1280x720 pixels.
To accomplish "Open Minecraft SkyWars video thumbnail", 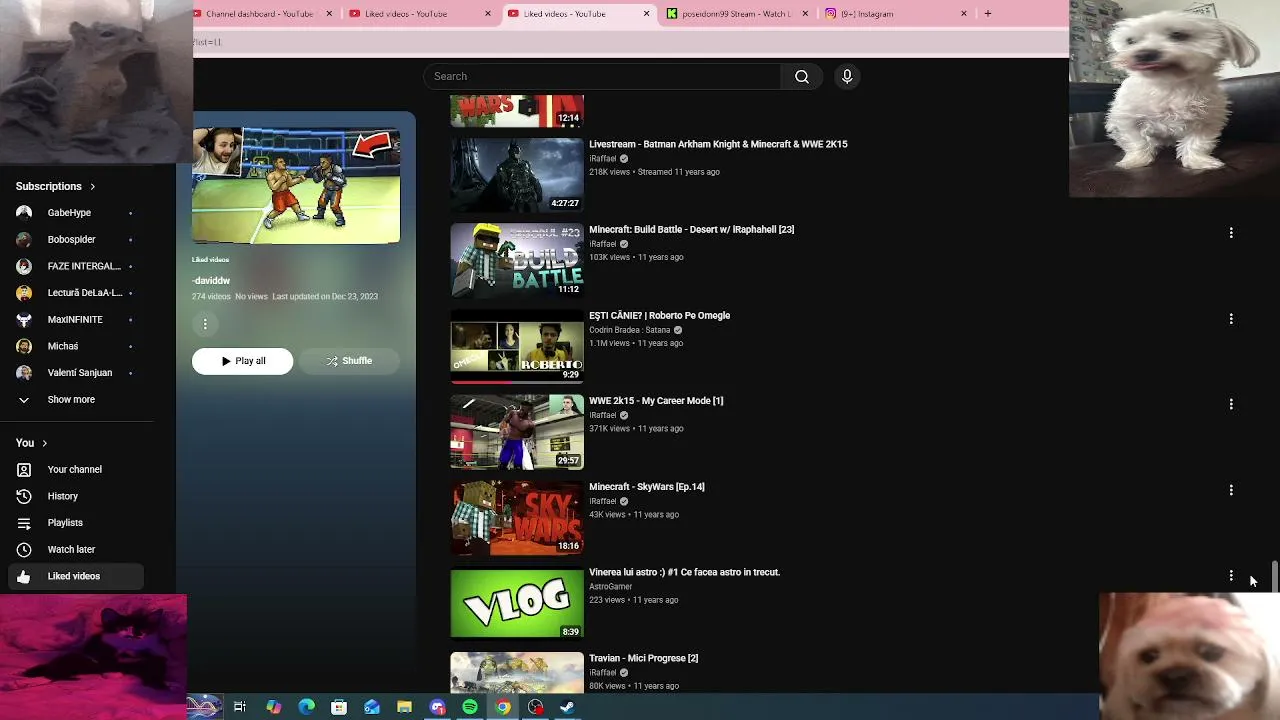I will point(517,517).
